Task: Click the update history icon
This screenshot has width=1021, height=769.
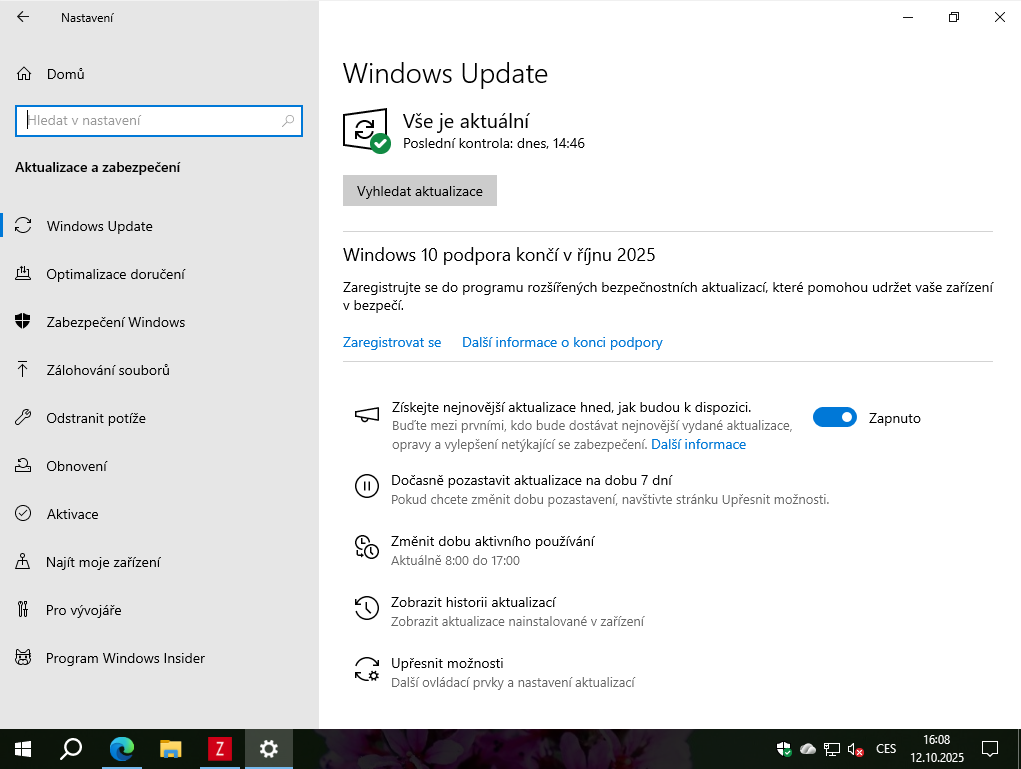Action: [367, 608]
